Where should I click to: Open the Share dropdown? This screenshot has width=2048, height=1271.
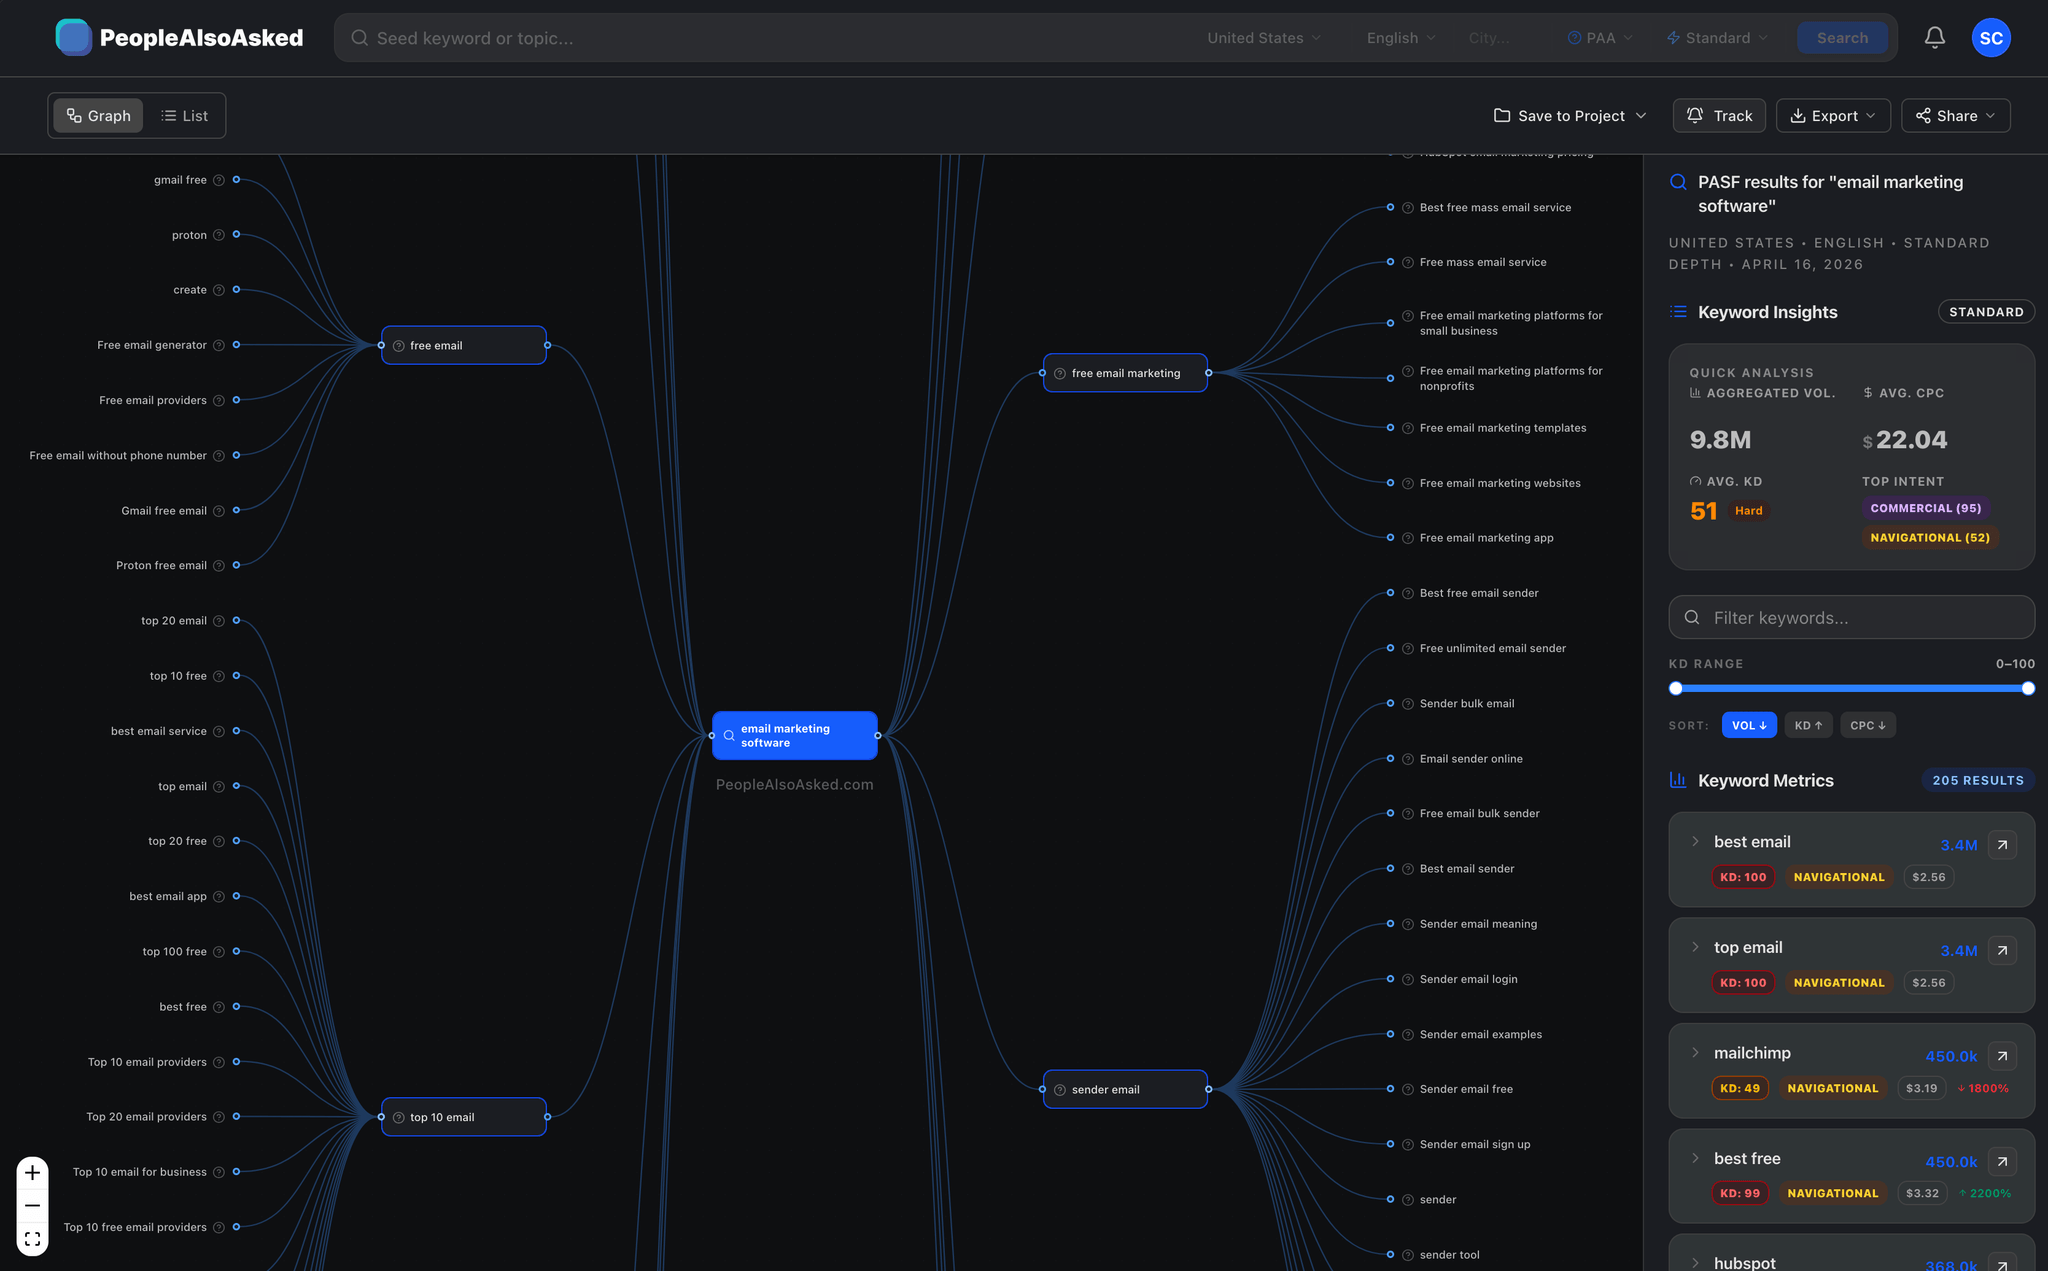pyautogui.click(x=1955, y=116)
